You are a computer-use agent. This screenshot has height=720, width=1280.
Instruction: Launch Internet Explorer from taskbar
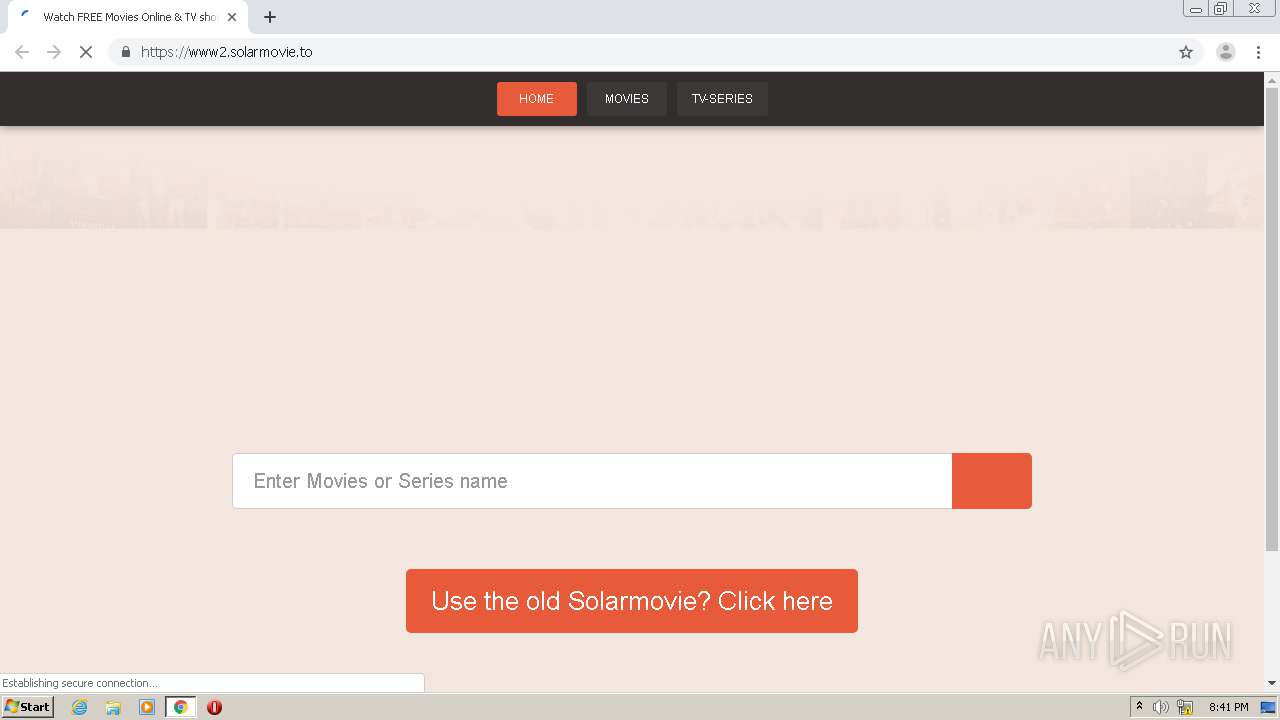click(x=80, y=707)
